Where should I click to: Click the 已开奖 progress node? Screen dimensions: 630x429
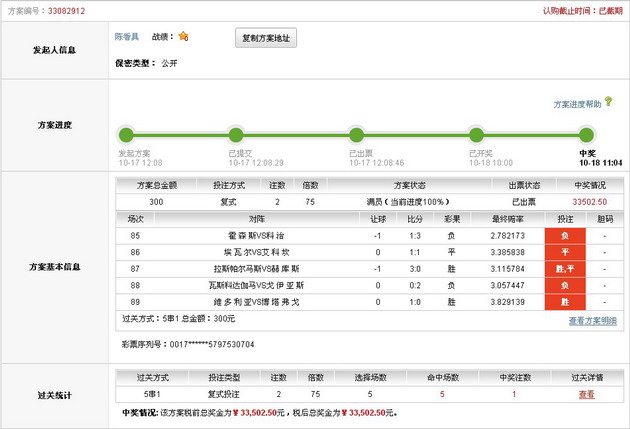click(475, 135)
